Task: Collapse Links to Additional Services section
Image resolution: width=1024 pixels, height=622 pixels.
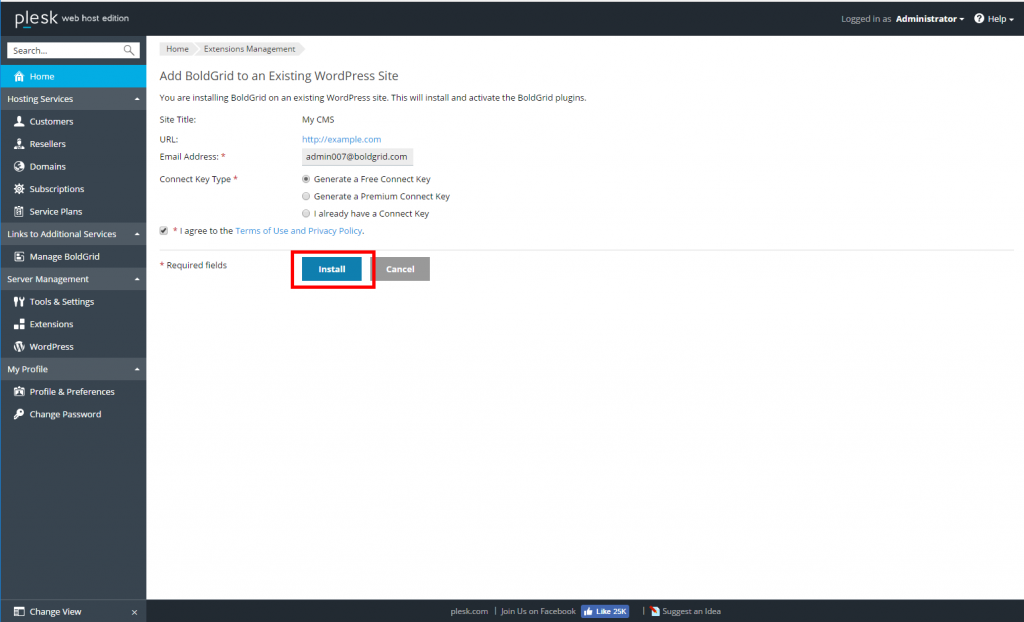Action: tap(137, 234)
